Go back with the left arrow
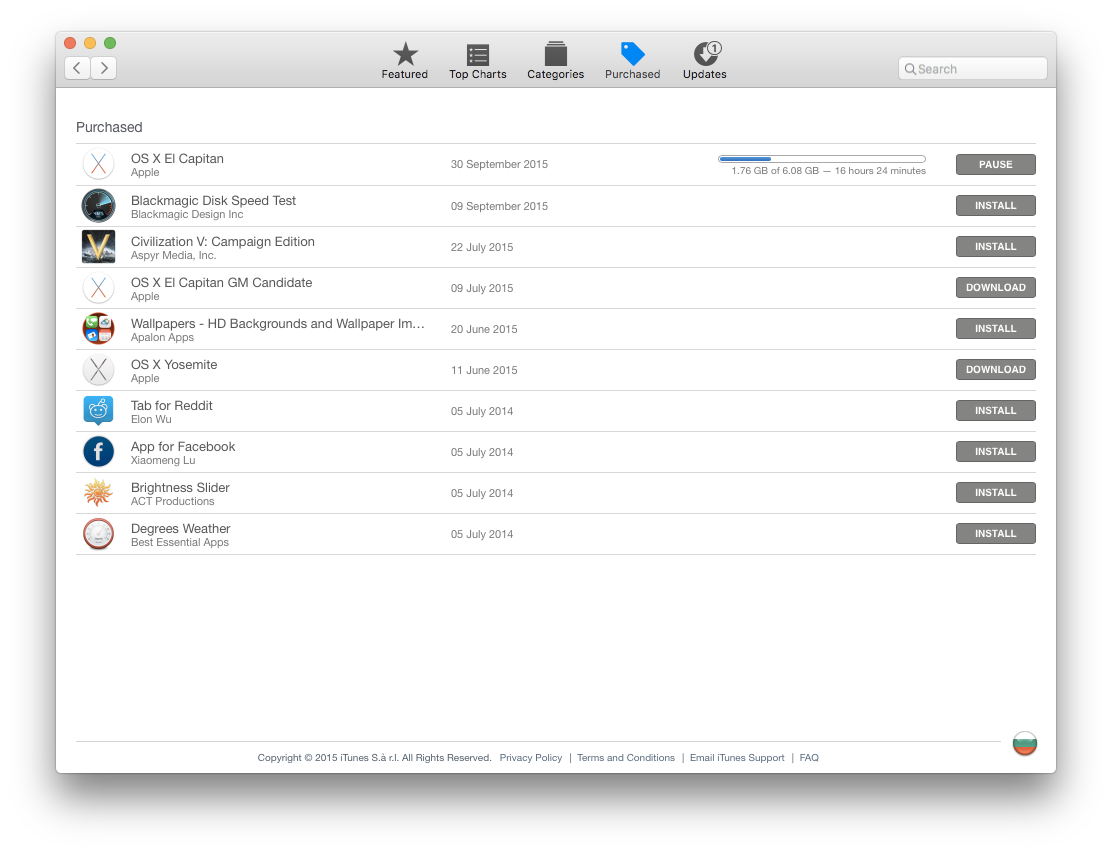1112x853 pixels. [77, 68]
